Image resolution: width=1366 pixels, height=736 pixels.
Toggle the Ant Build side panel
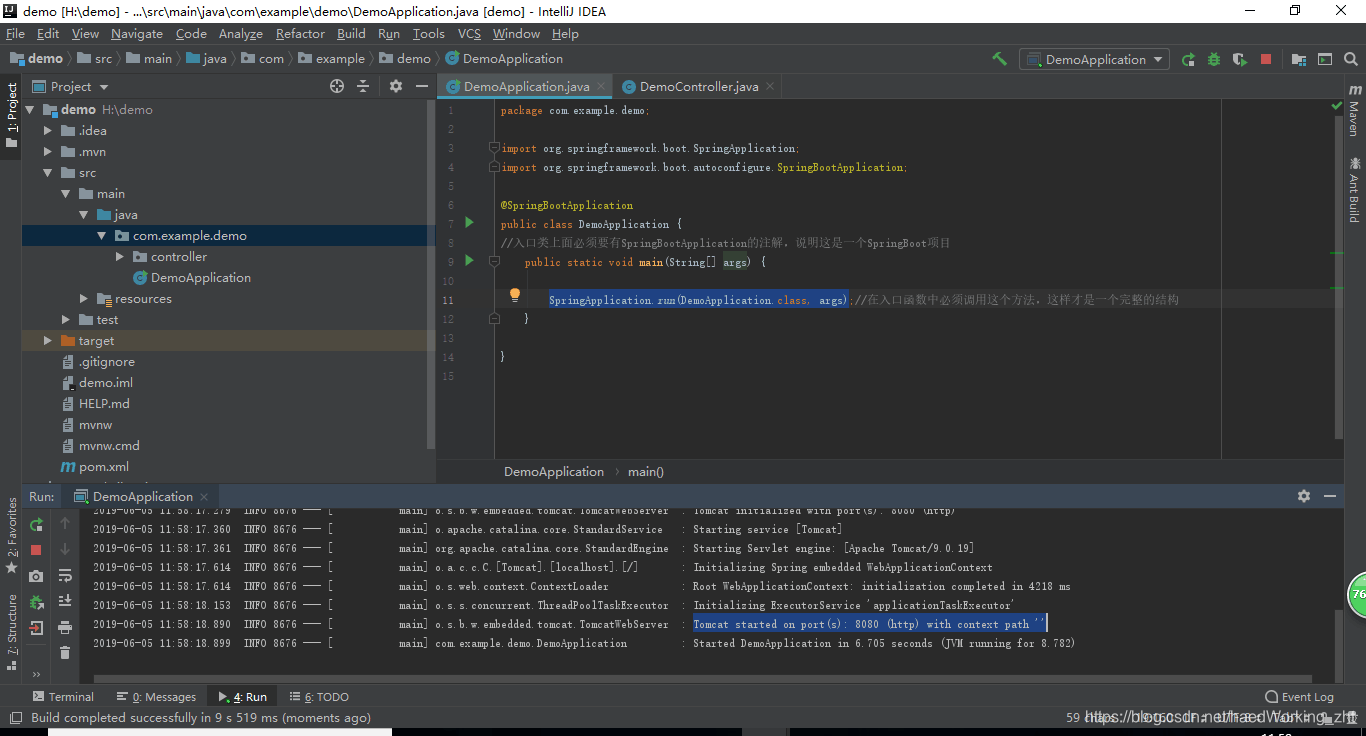(1354, 189)
